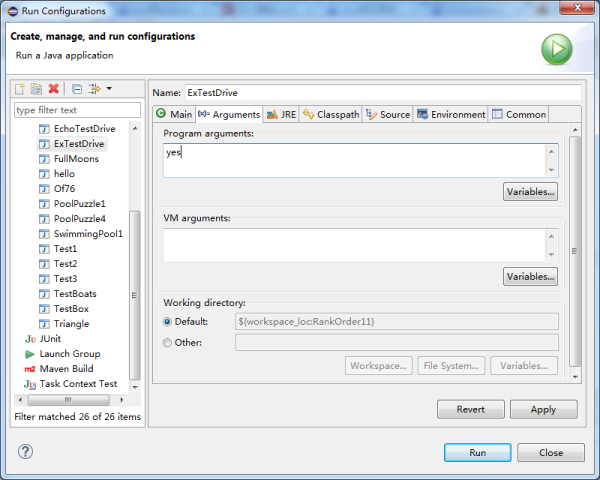Screen dimensions: 600x480
Task: Click Program arguments scroll down arrow
Action: tap(551, 170)
